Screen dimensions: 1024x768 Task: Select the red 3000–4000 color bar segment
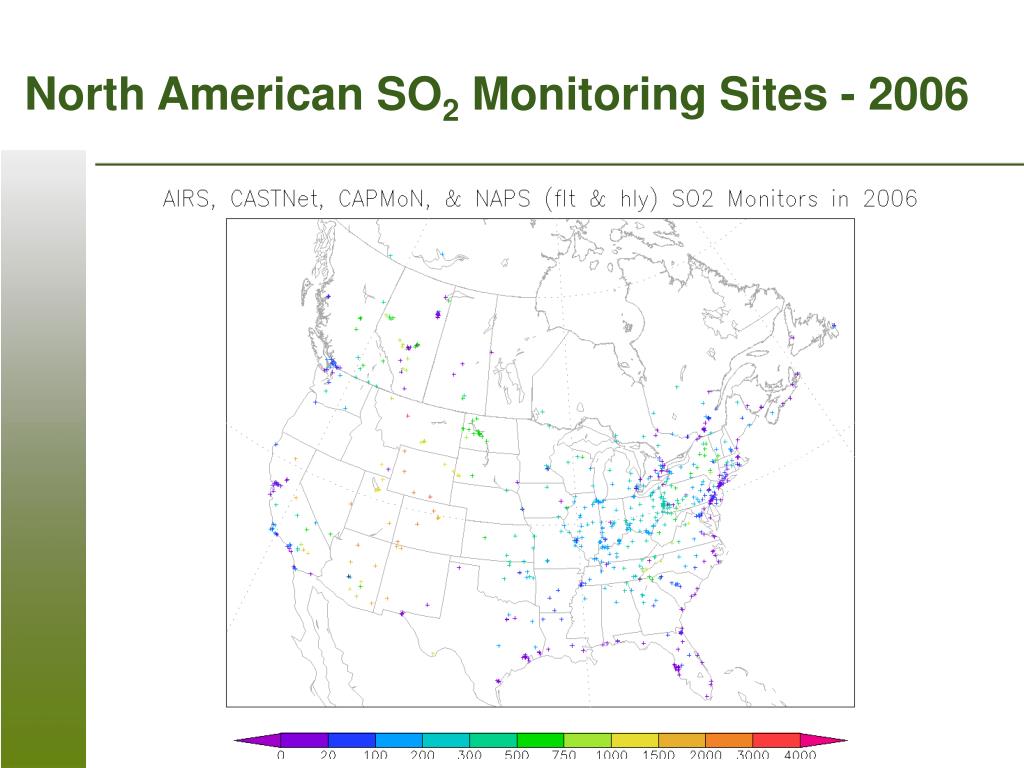click(x=776, y=740)
